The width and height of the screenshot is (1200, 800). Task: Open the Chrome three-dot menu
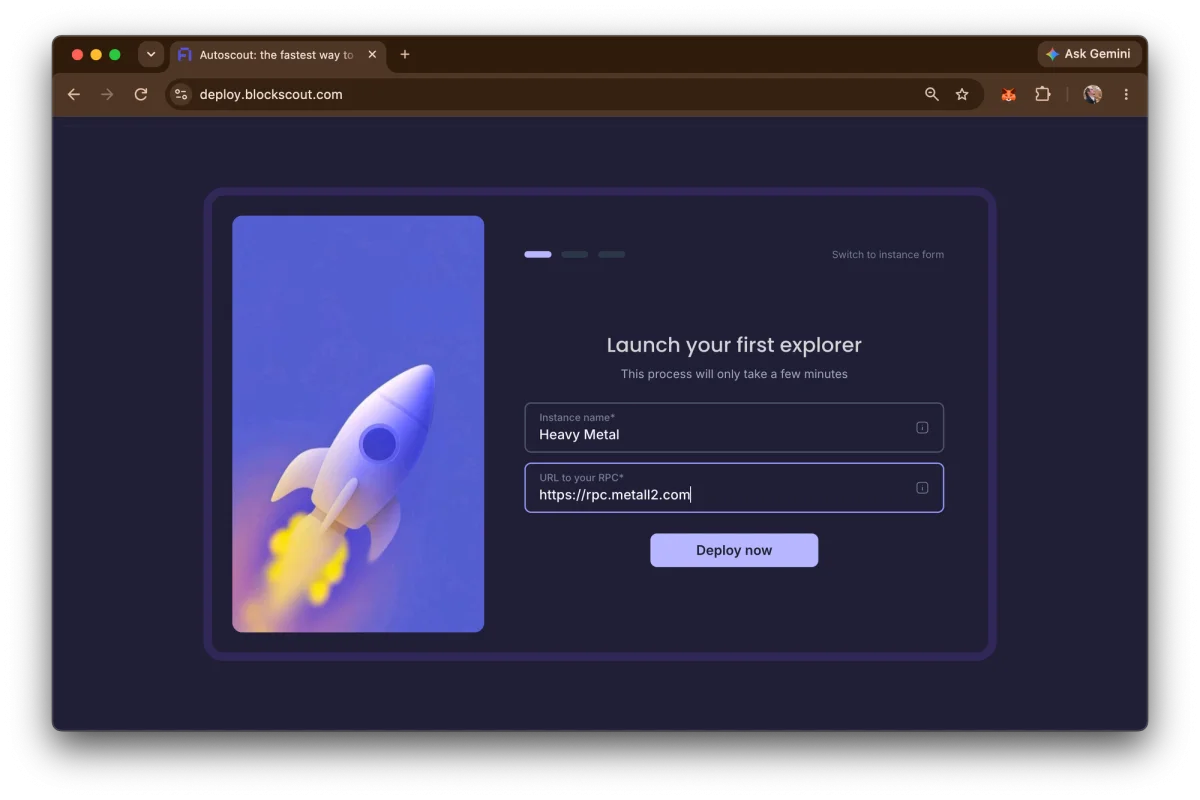coord(1126,94)
